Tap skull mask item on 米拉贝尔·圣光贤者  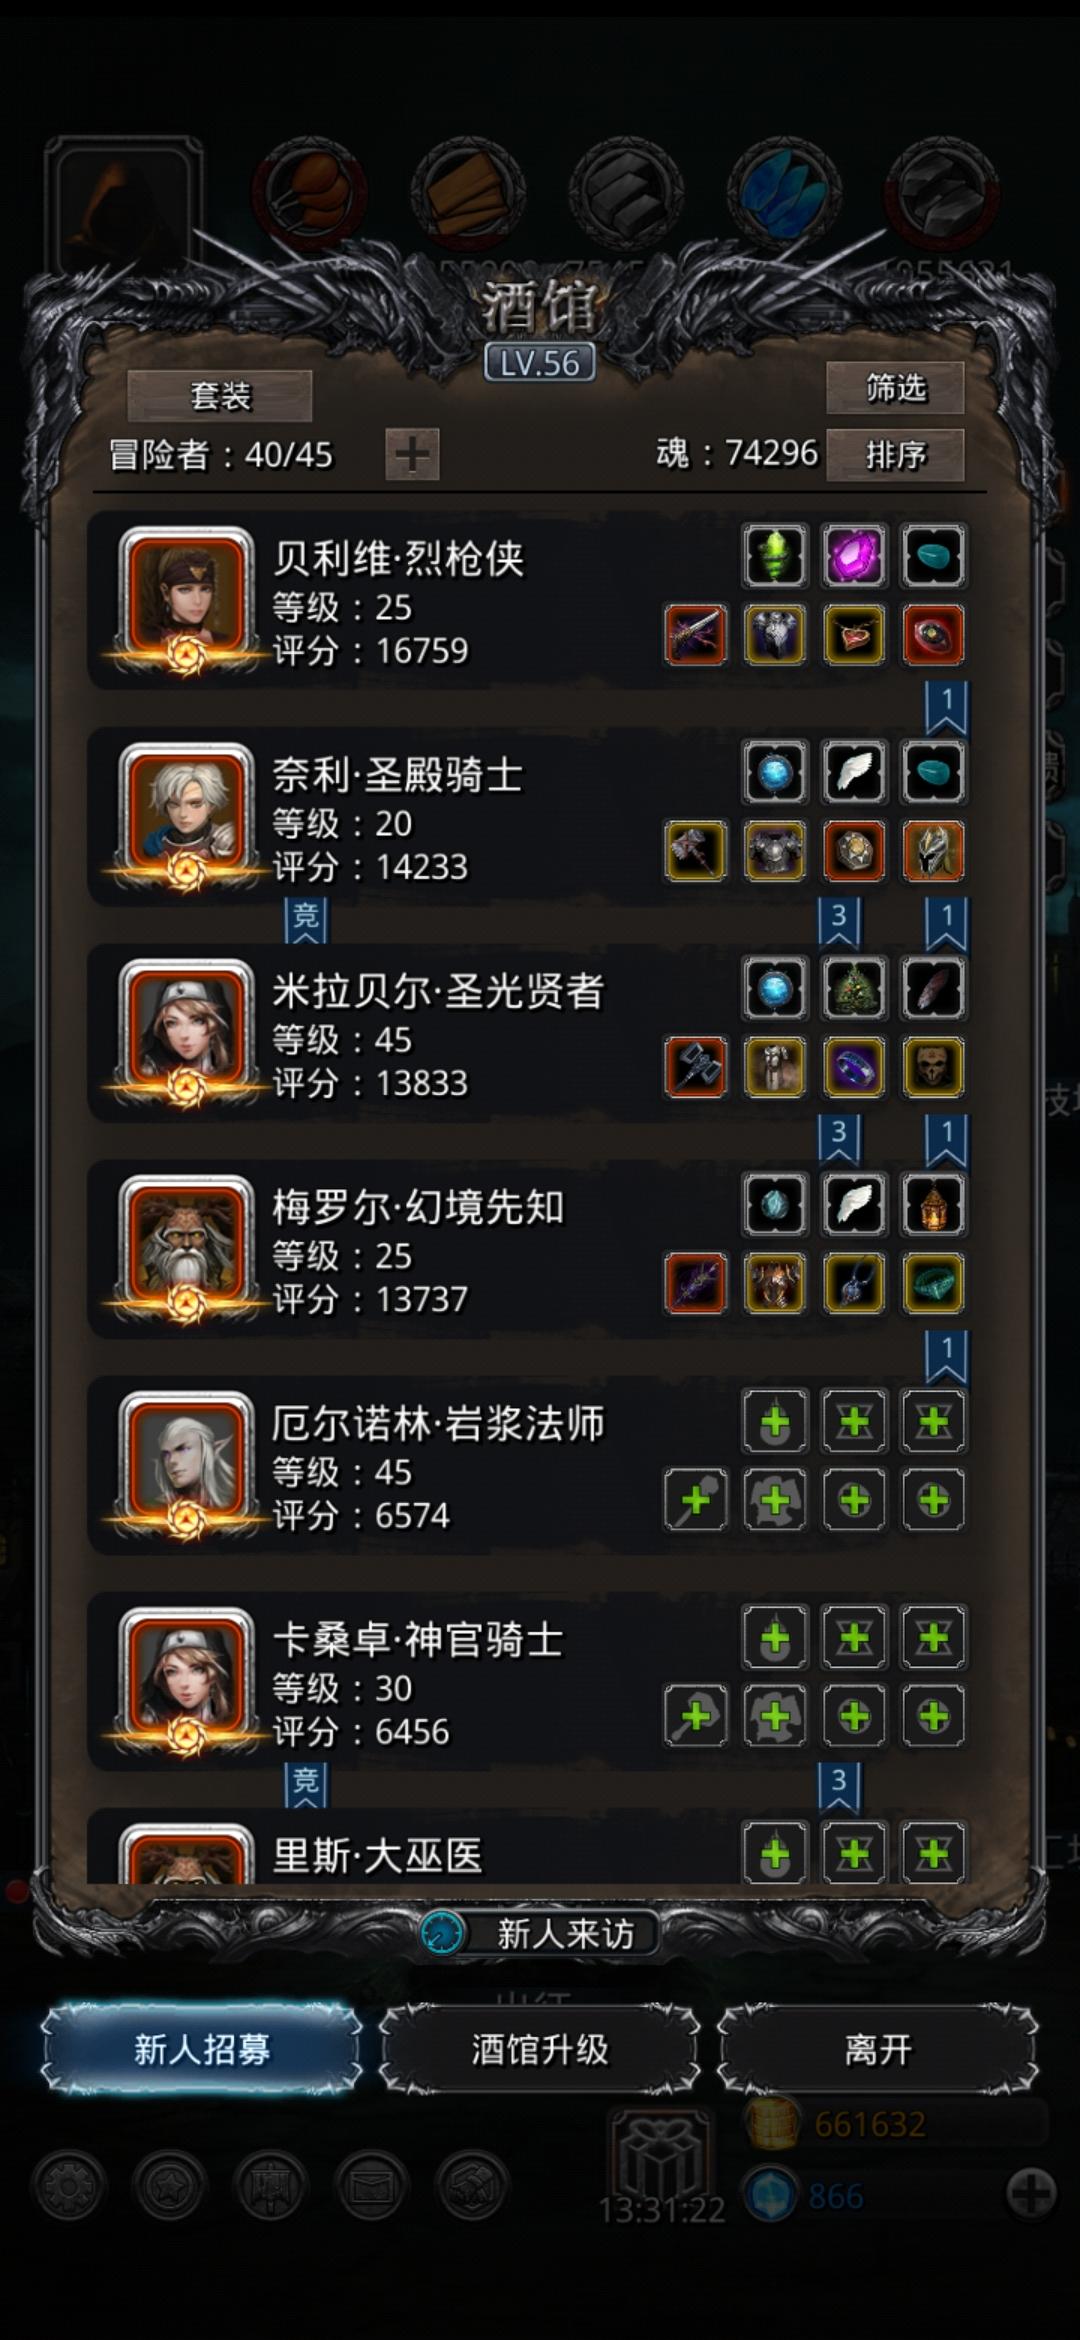click(933, 1067)
